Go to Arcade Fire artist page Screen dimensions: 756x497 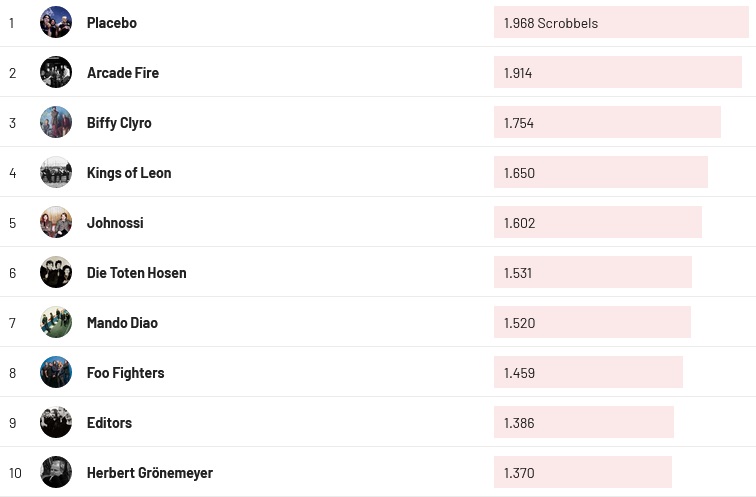pyautogui.click(x=123, y=72)
